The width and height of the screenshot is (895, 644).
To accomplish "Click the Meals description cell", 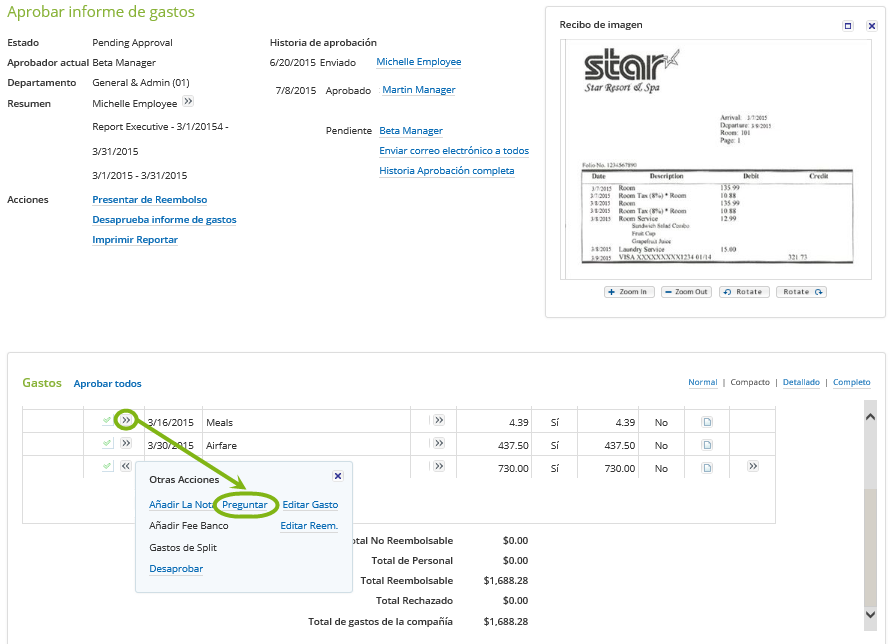I will pyautogui.click(x=307, y=422).
